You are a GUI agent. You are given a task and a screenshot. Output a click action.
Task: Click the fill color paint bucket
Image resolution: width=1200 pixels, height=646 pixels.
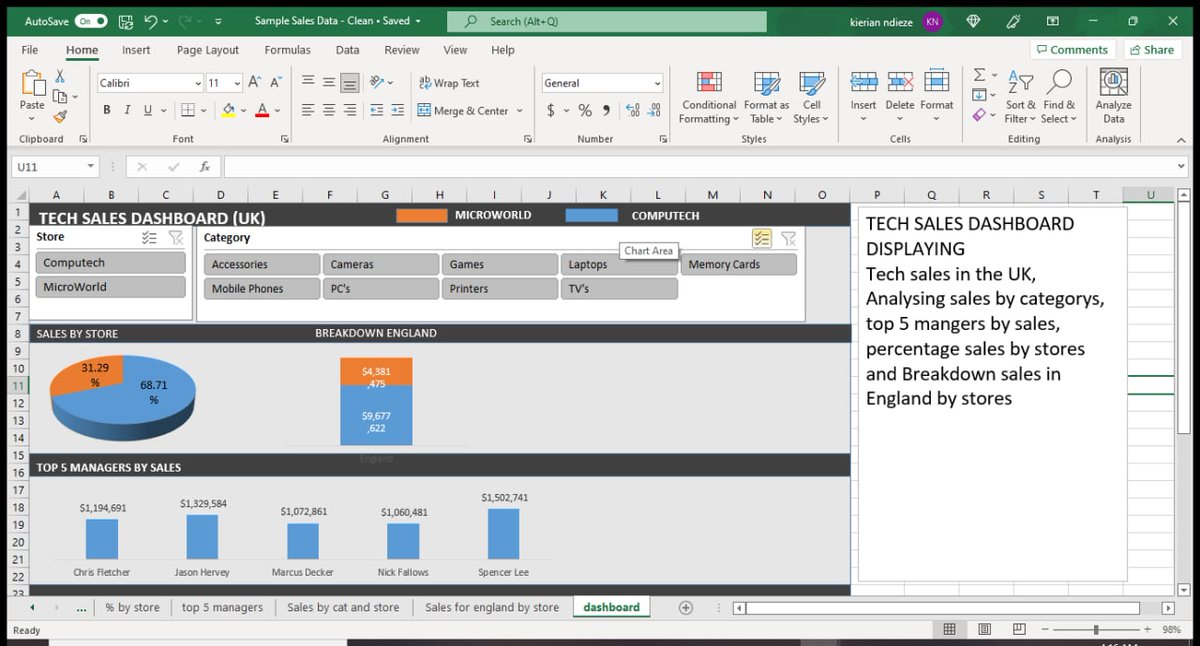[x=228, y=110]
